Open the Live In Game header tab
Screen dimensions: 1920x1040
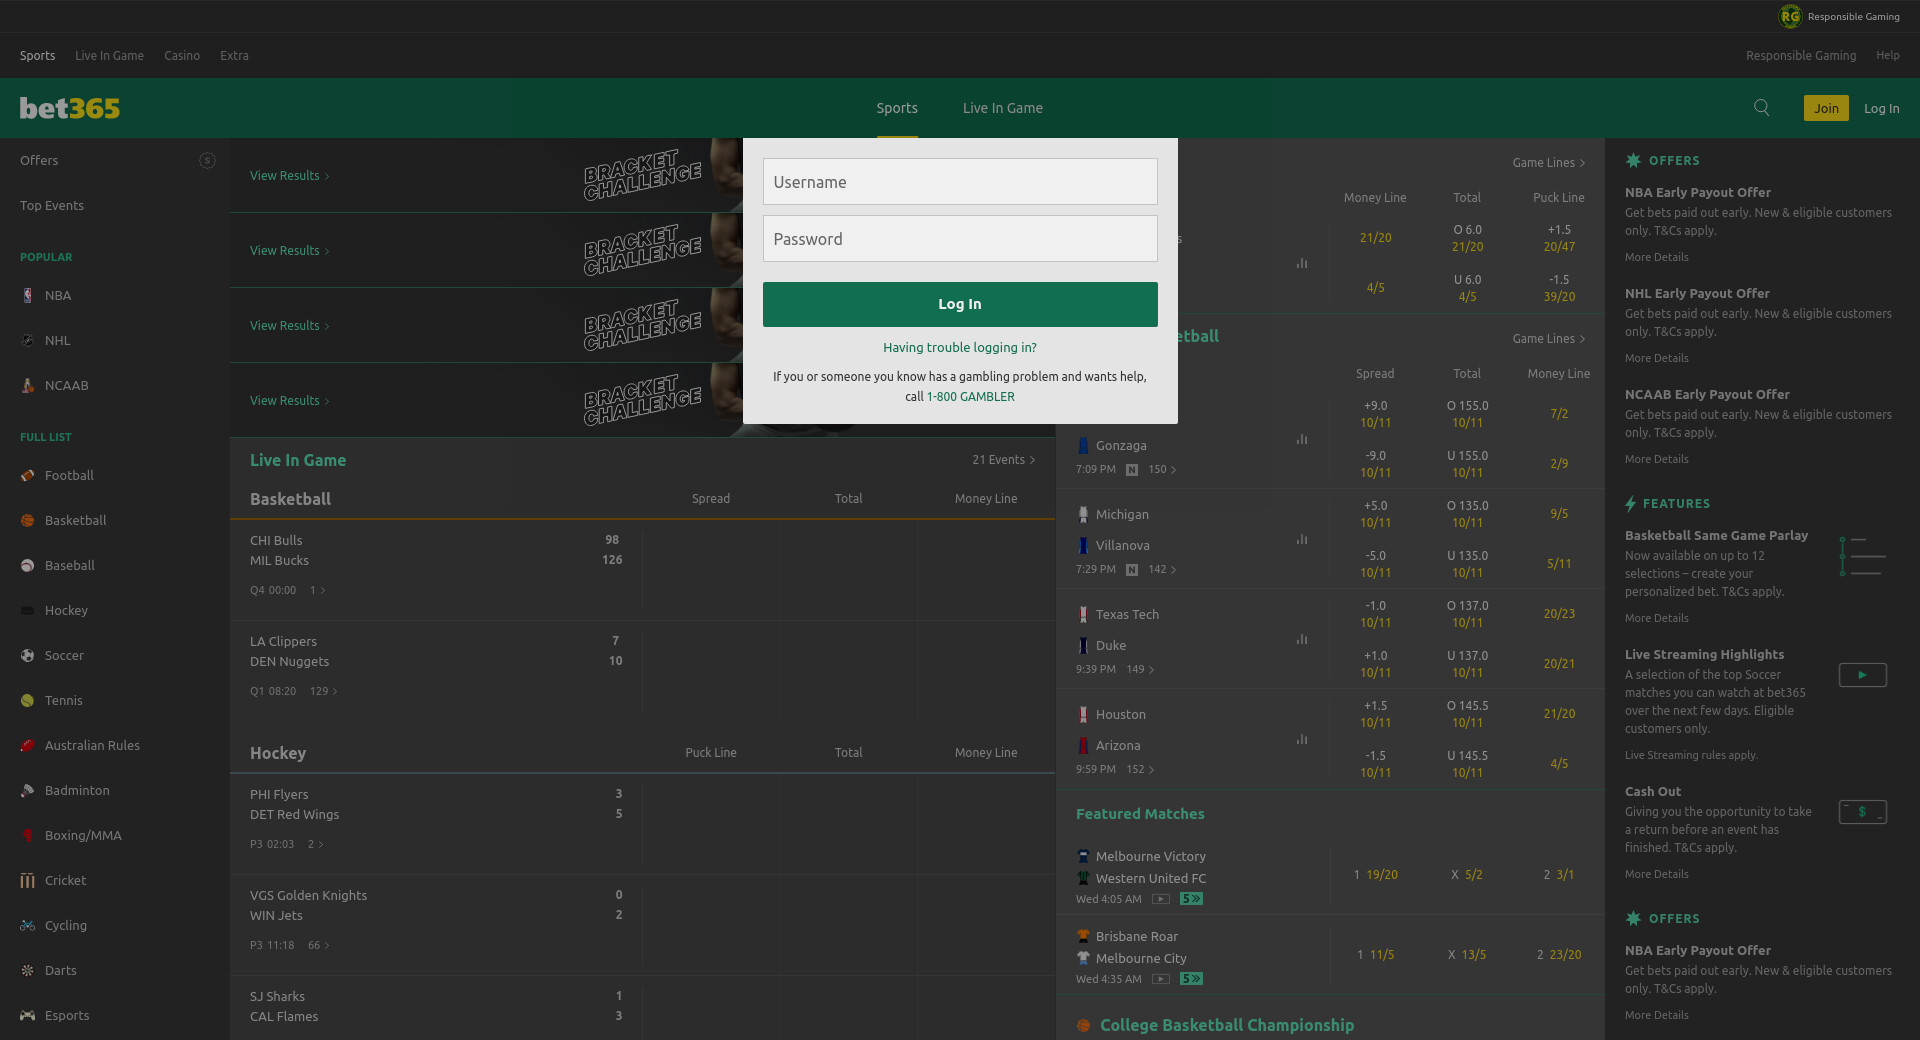pyautogui.click(x=1002, y=108)
